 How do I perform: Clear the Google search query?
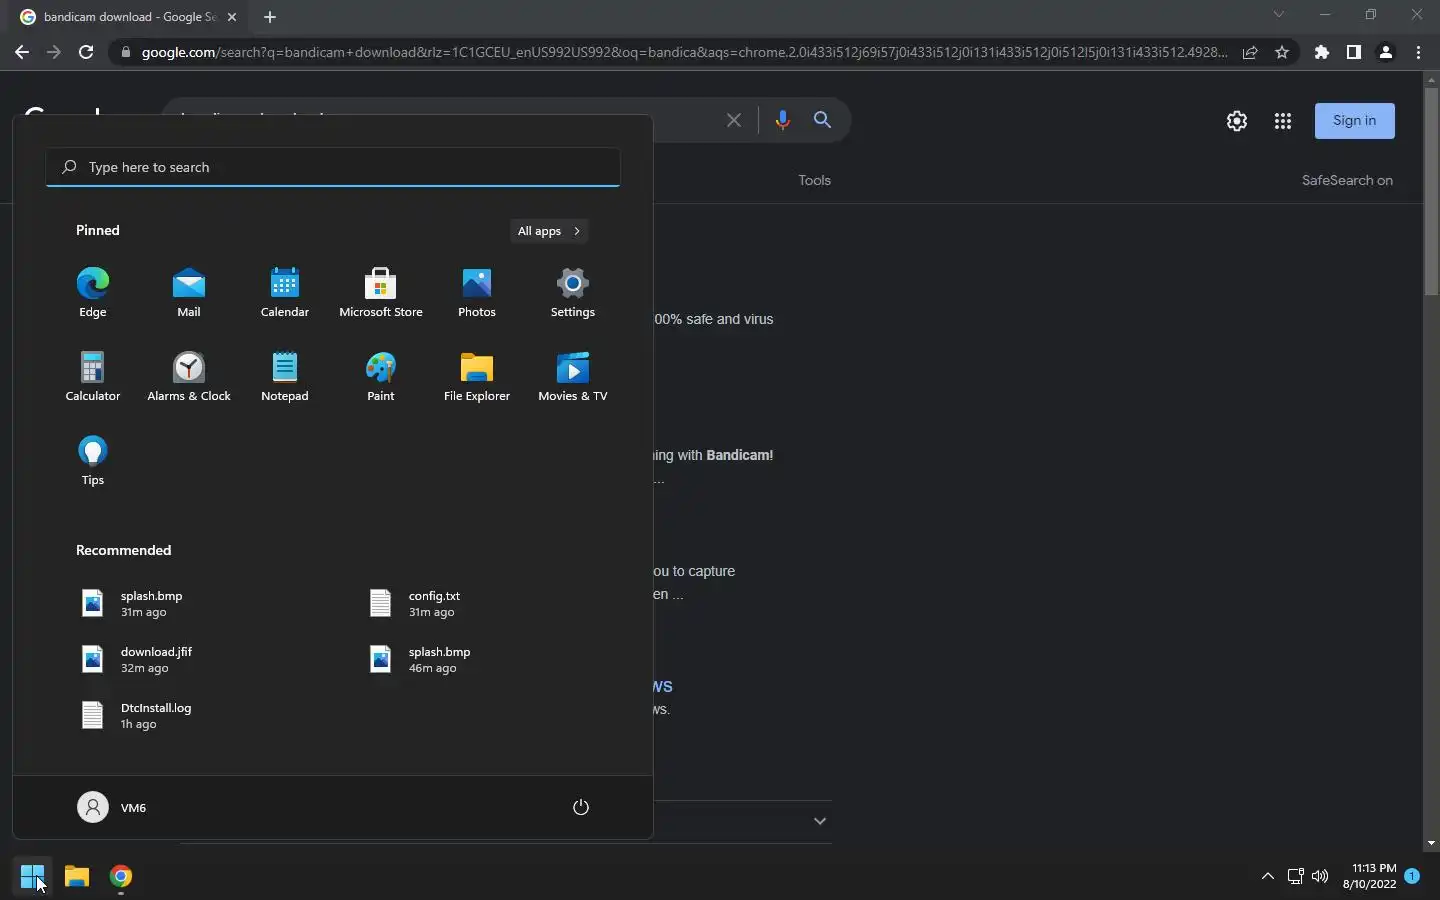click(x=734, y=120)
